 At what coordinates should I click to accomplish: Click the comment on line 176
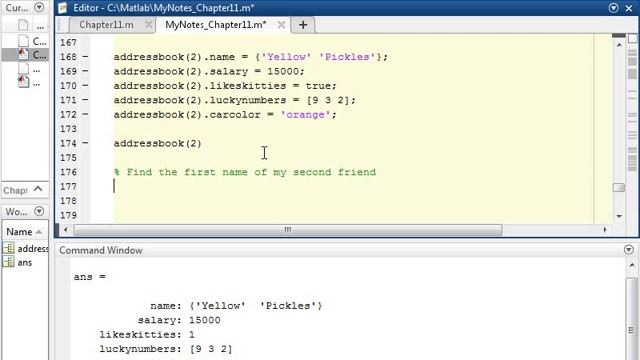click(x=245, y=172)
